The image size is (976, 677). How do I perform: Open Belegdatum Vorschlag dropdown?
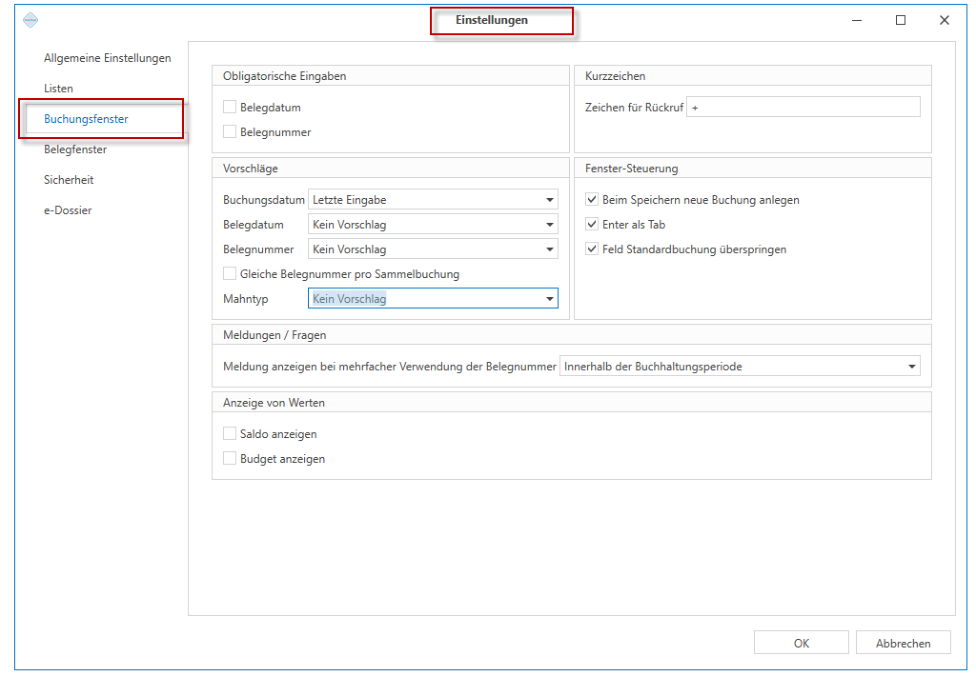point(433,225)
